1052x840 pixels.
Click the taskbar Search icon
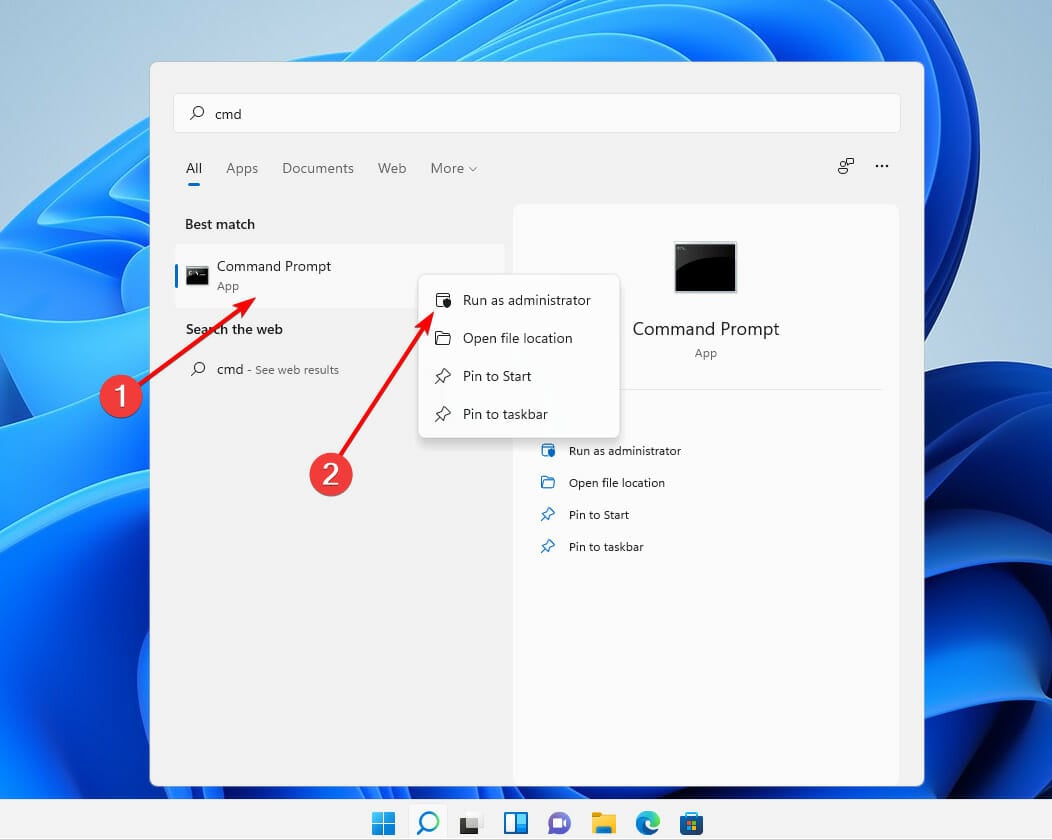pos(428,823)
